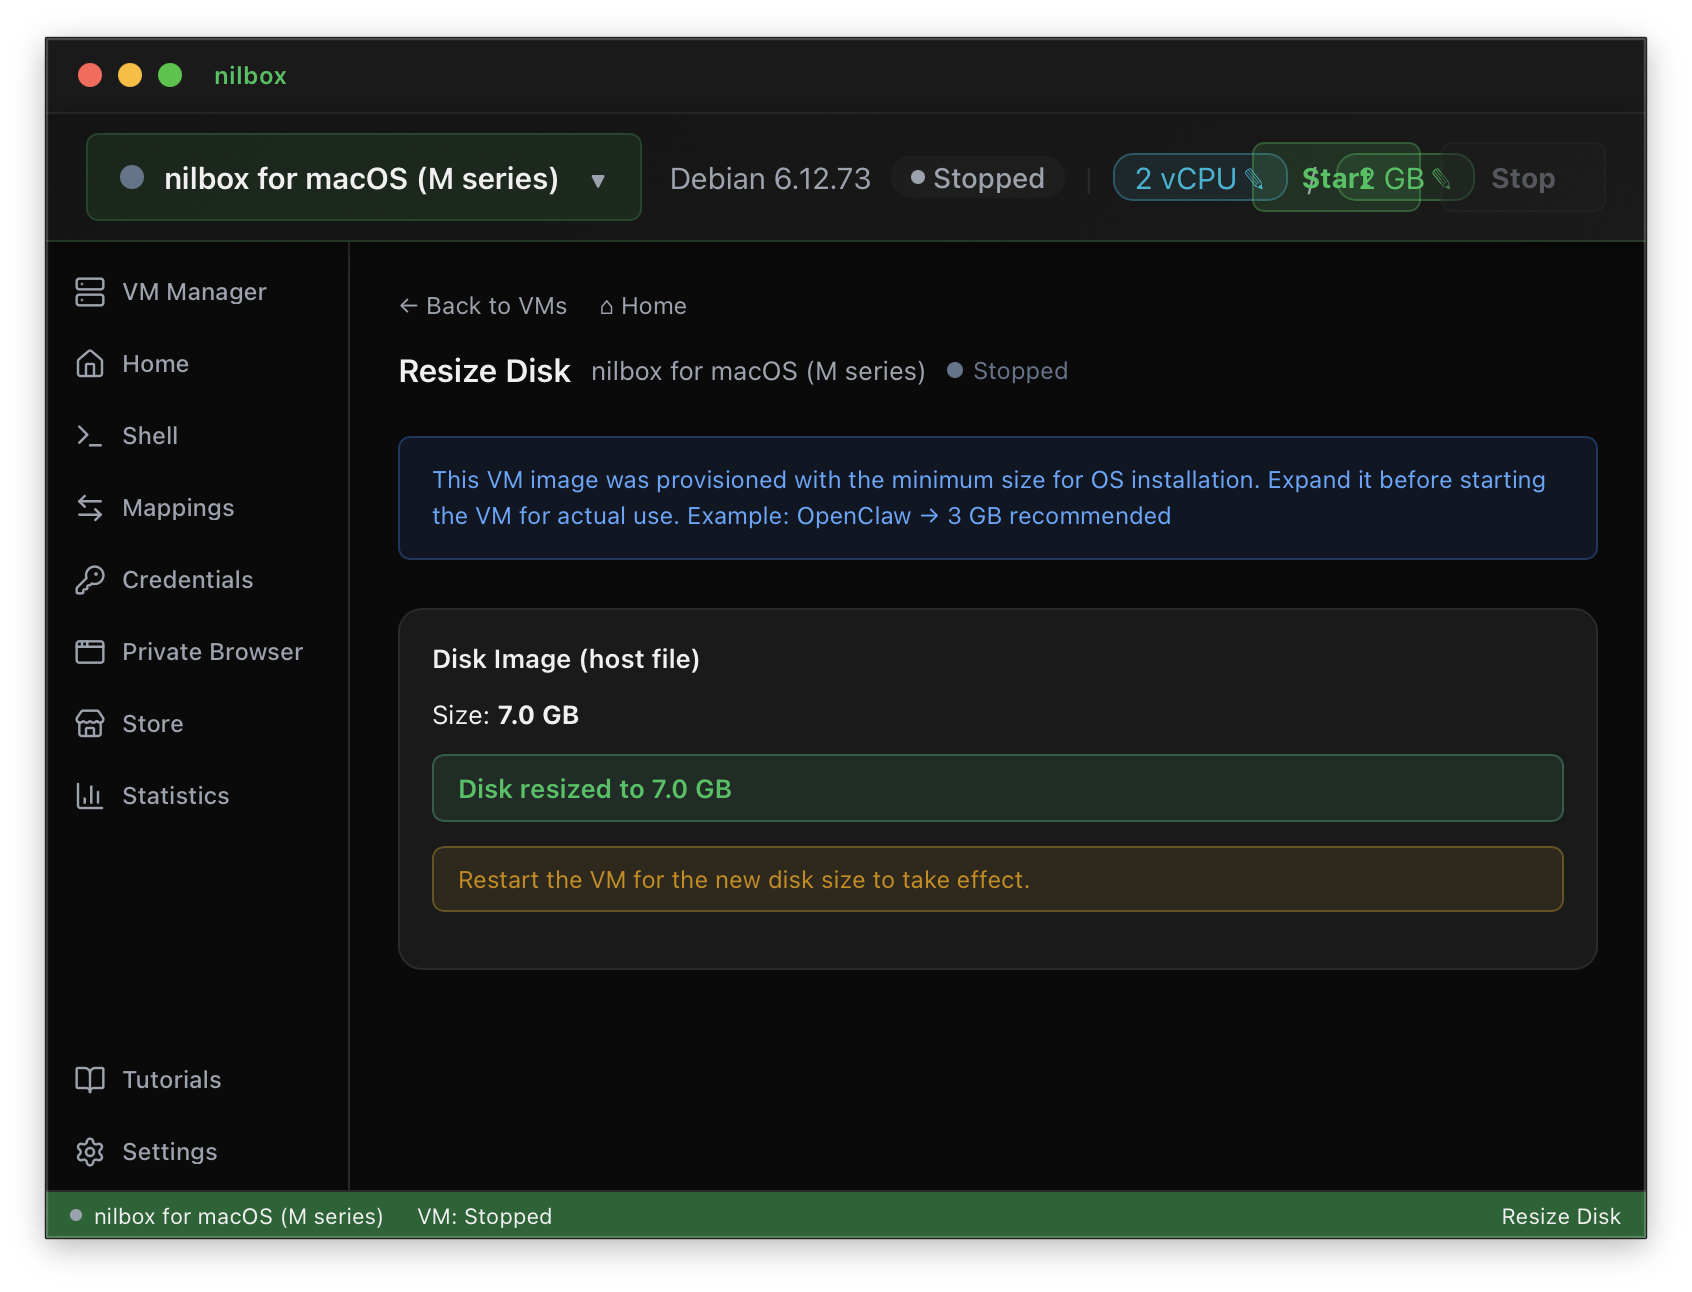Open the VM Manager
Viewport: 1692px width, 1292px height.
pyautogui.click(x=194, y=291)
